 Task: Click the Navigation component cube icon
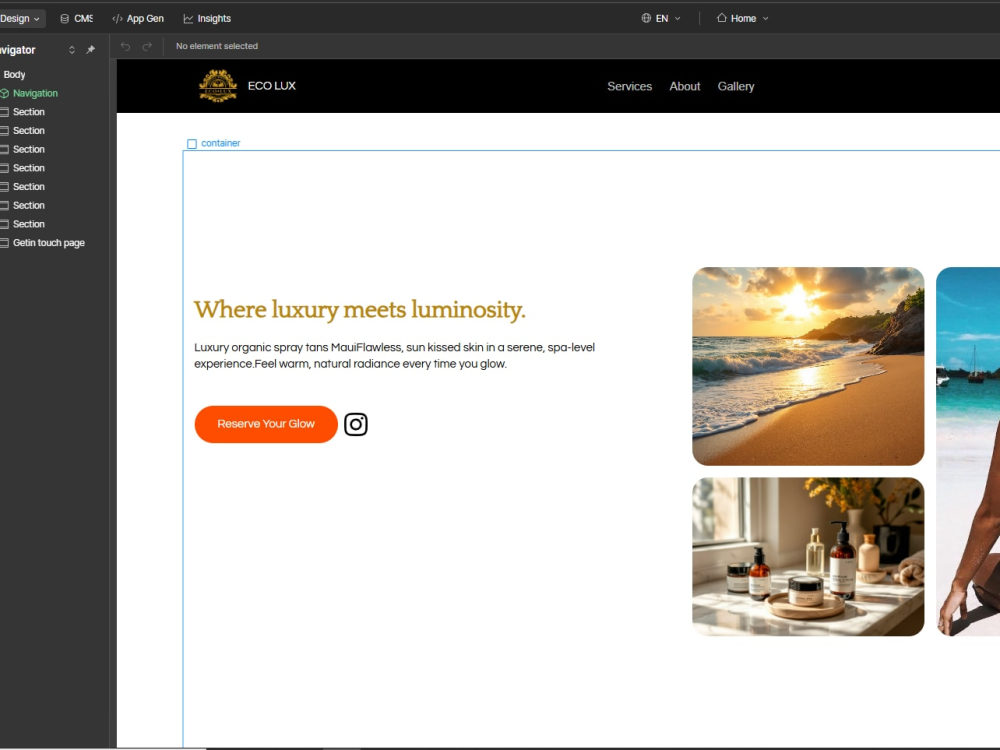point(4,93)
